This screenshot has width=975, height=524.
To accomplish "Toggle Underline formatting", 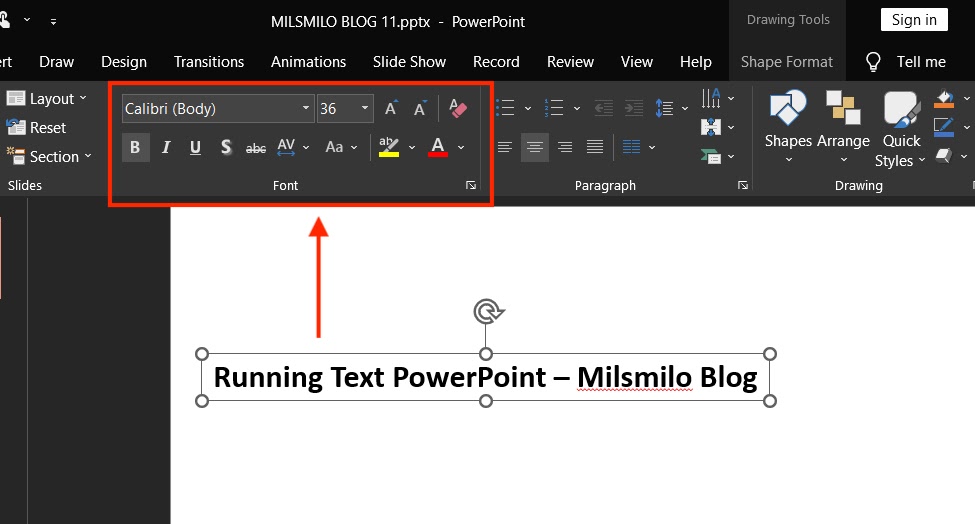I will click(x=195, y=147).
